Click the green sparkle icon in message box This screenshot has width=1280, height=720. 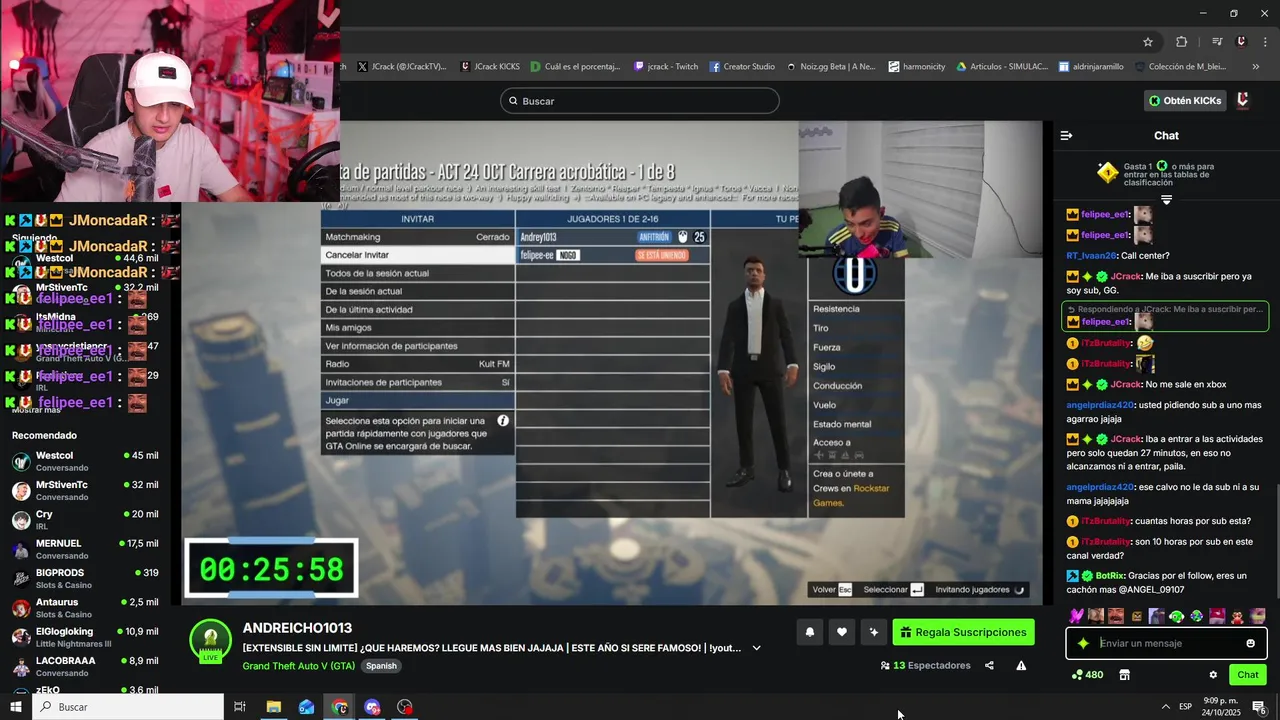tap(1083, 643)
